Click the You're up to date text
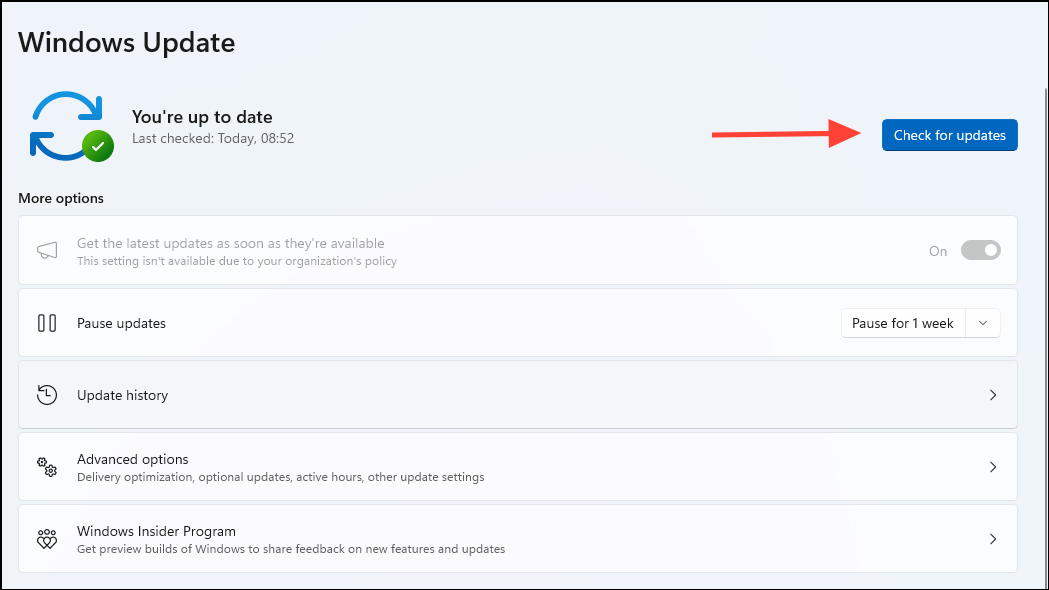Image resolution: width=1049 pixels, height=590 pixels. (202, 117)
